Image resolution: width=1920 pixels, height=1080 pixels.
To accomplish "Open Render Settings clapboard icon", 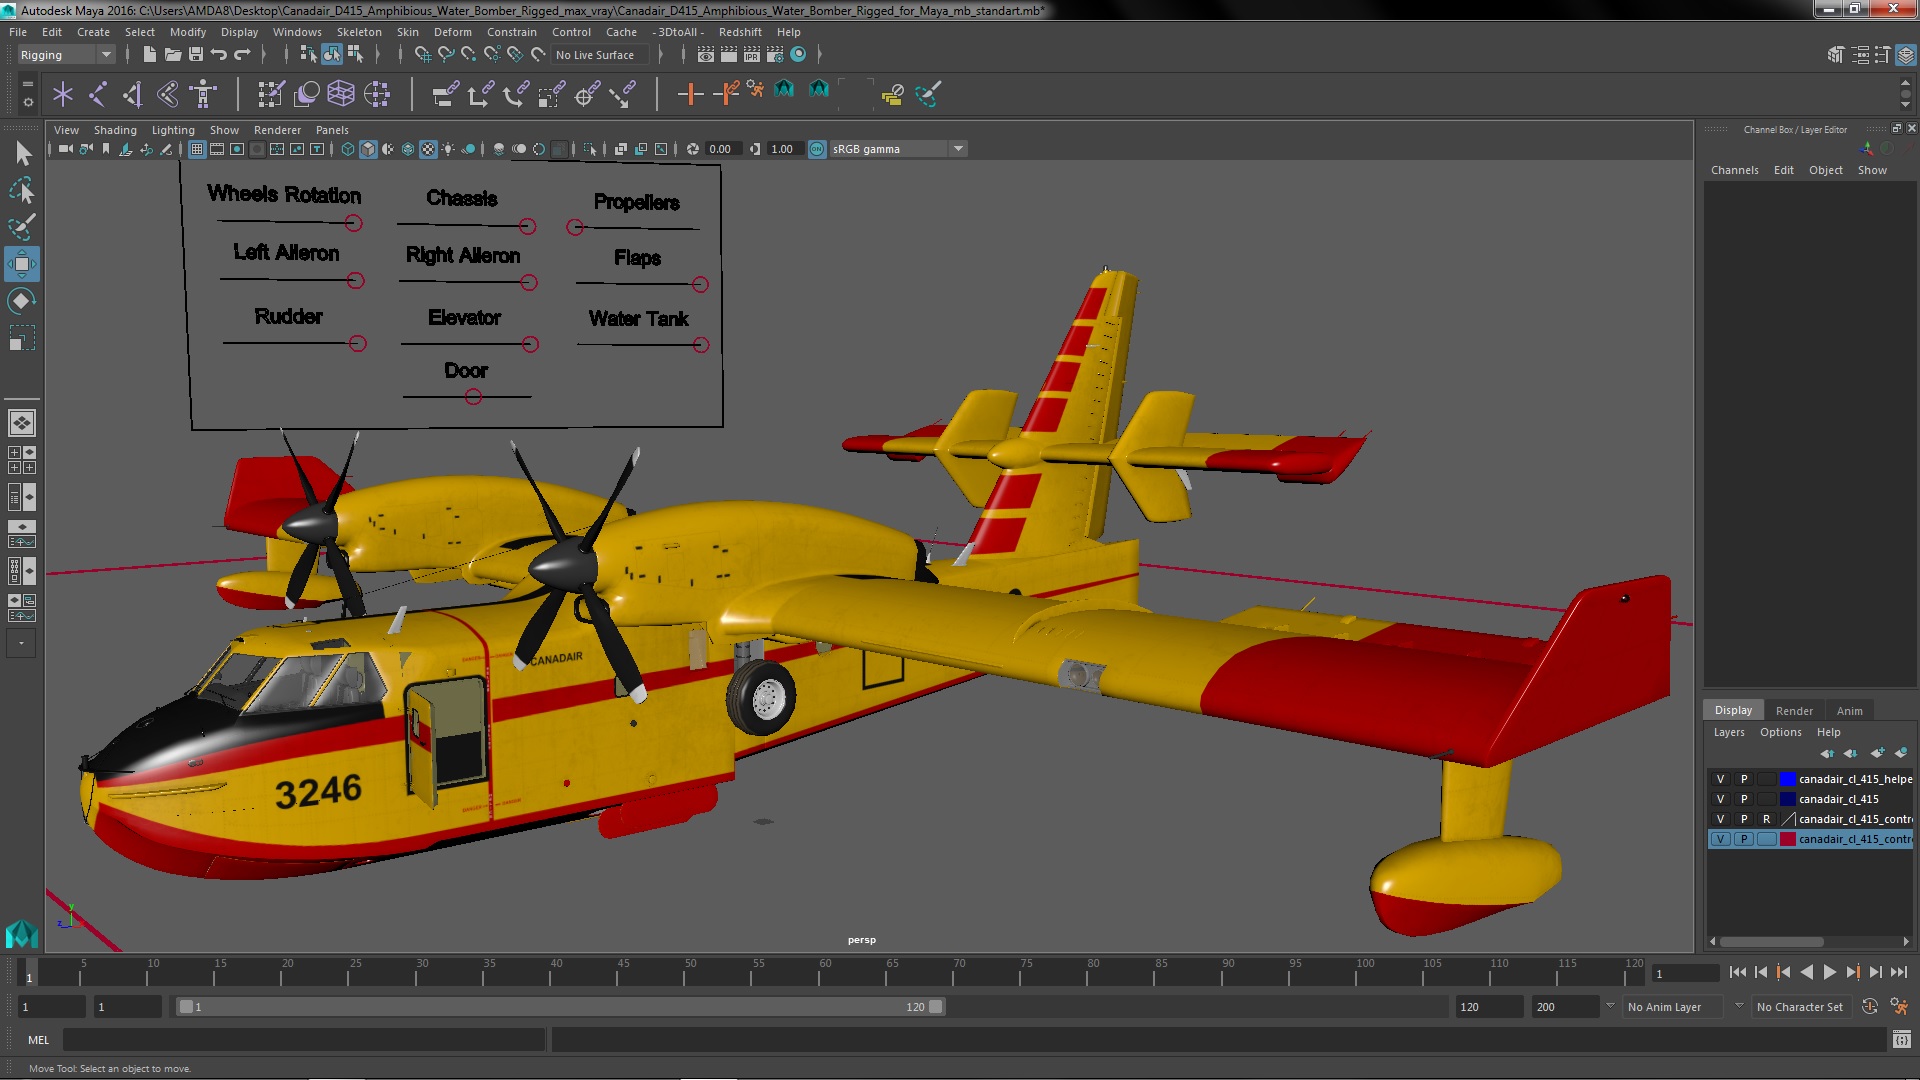I will click(775, 54).
